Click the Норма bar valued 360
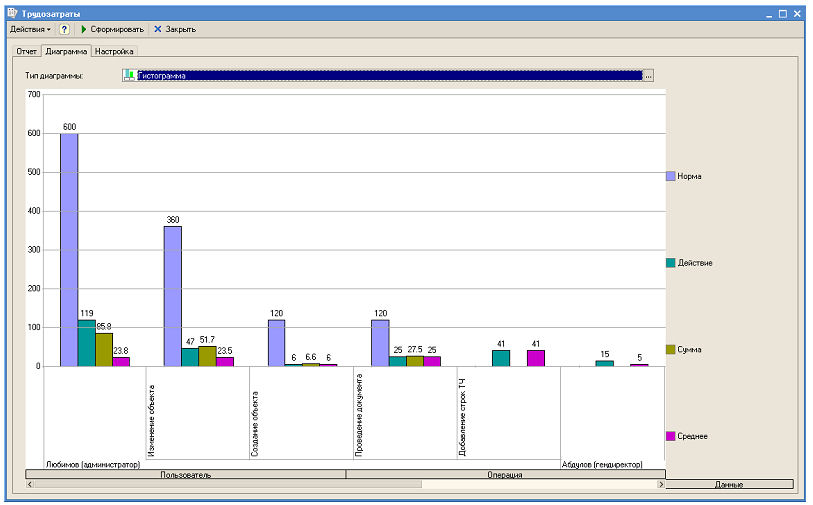The image size is (813, 505). [173, 296]
